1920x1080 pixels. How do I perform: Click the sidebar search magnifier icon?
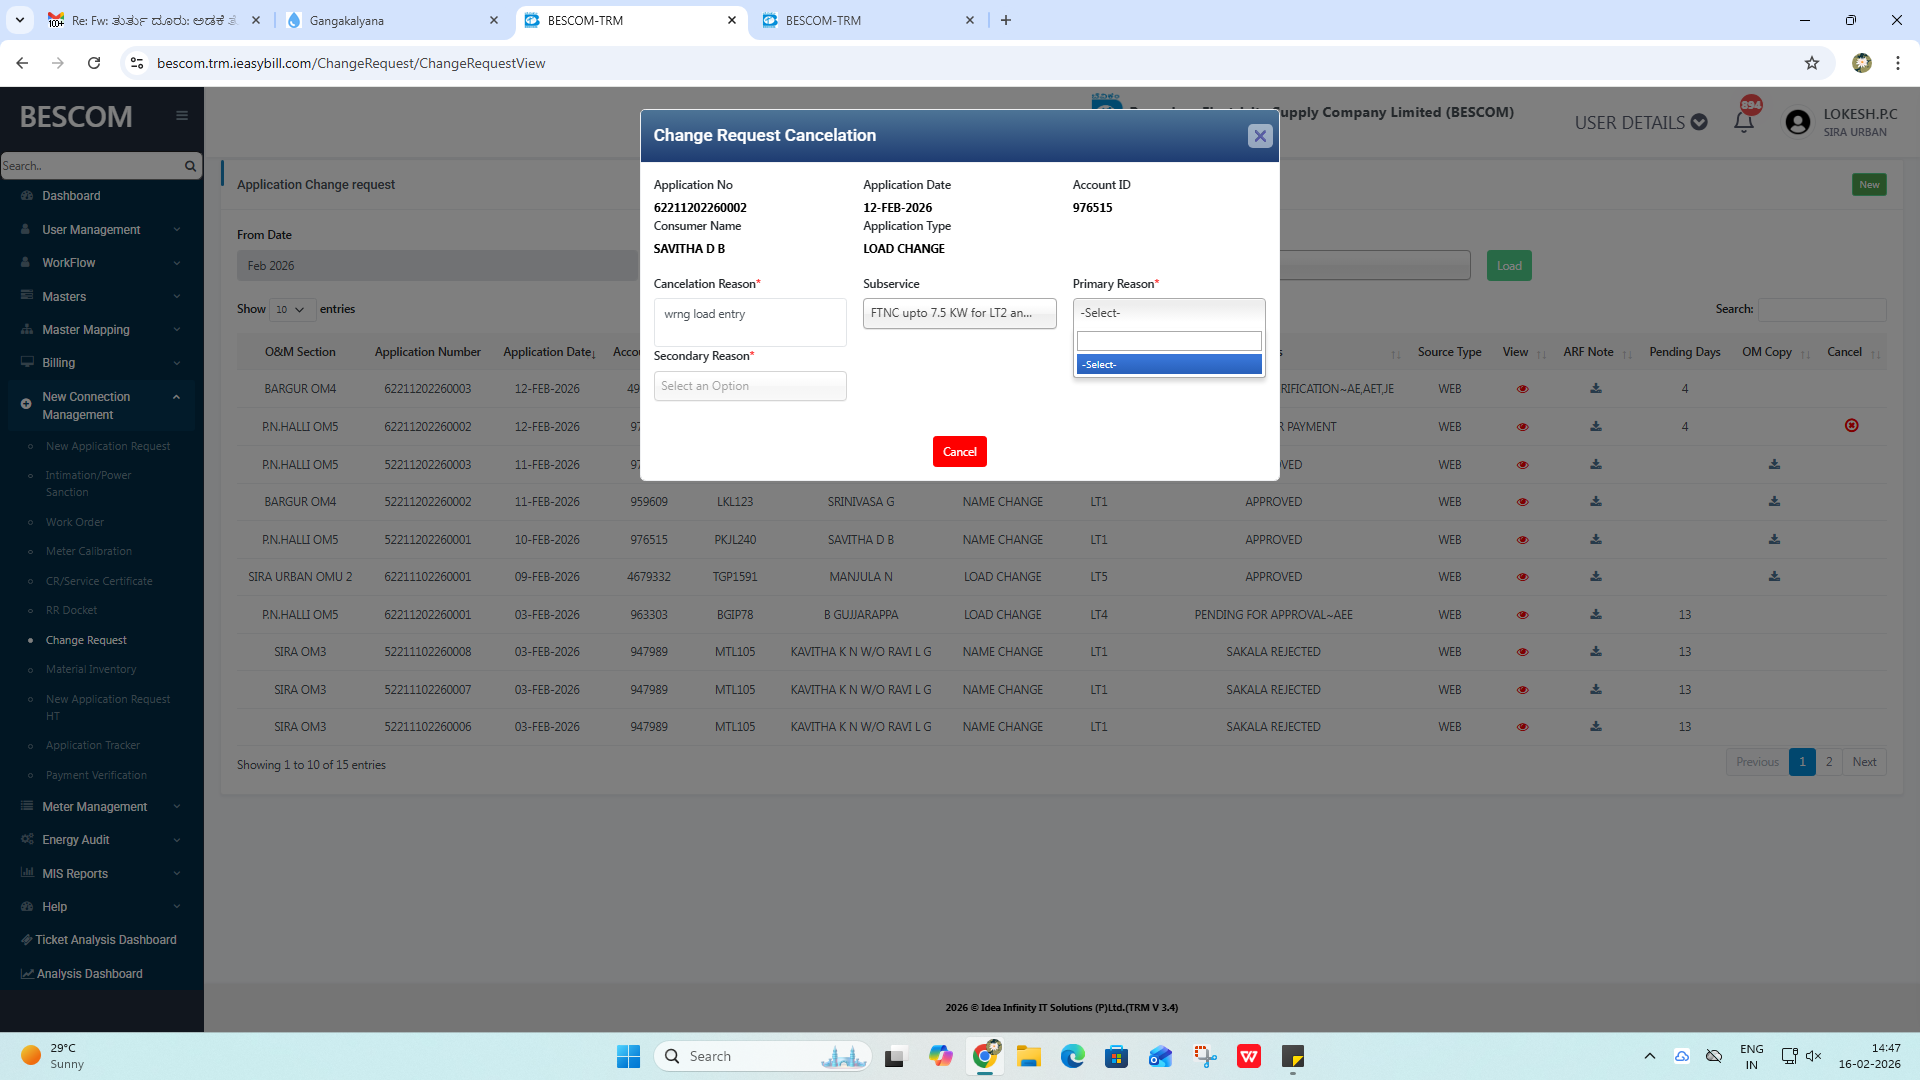click(x=190, y=166)
